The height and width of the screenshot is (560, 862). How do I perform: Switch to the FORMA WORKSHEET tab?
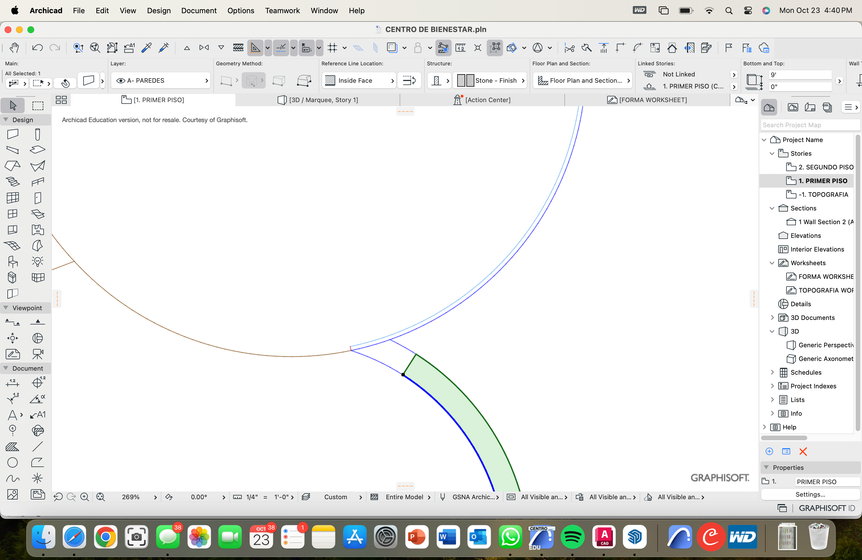coord(647,100)
